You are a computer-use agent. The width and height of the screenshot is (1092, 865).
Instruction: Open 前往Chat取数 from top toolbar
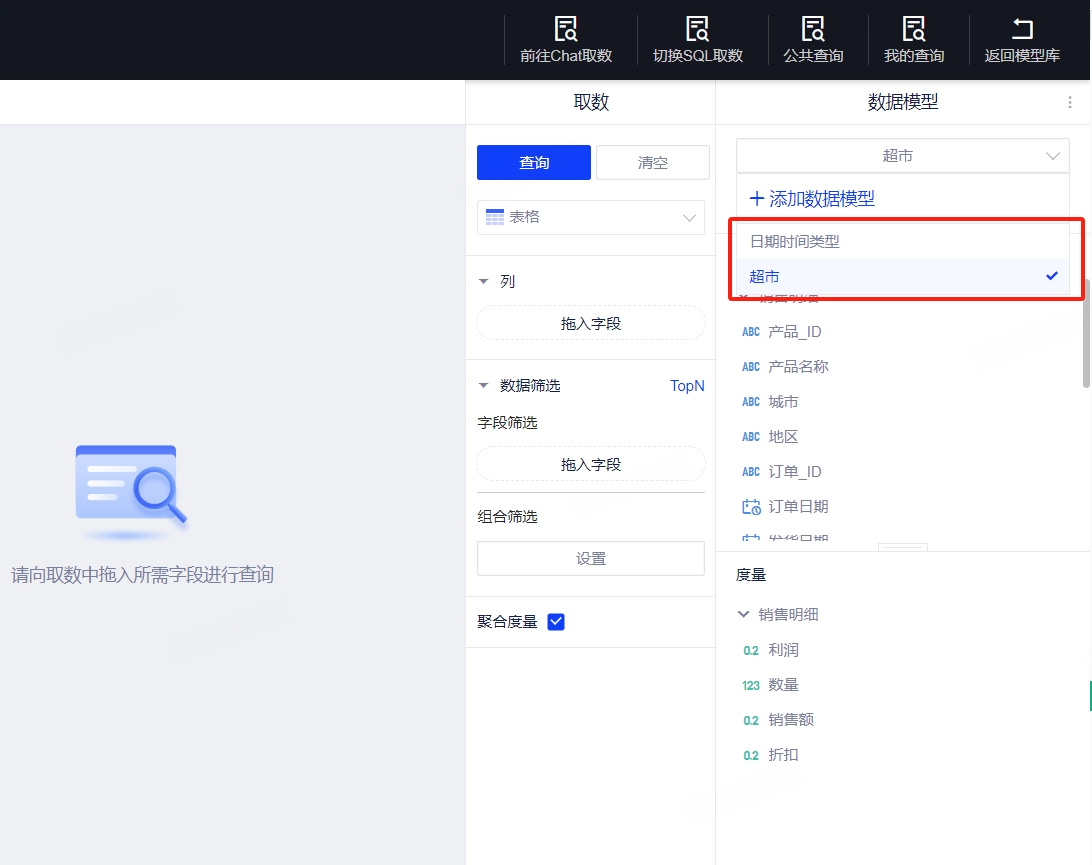[x=566, y=40]
